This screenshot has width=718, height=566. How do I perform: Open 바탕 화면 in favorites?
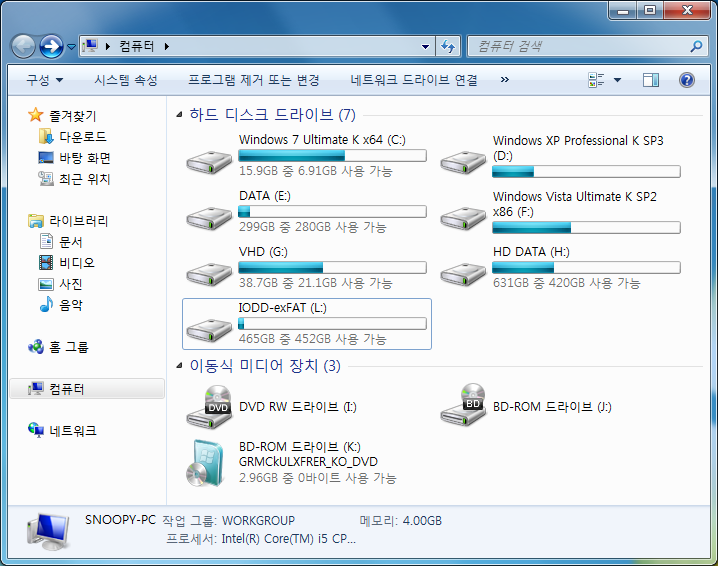(85, 158)
